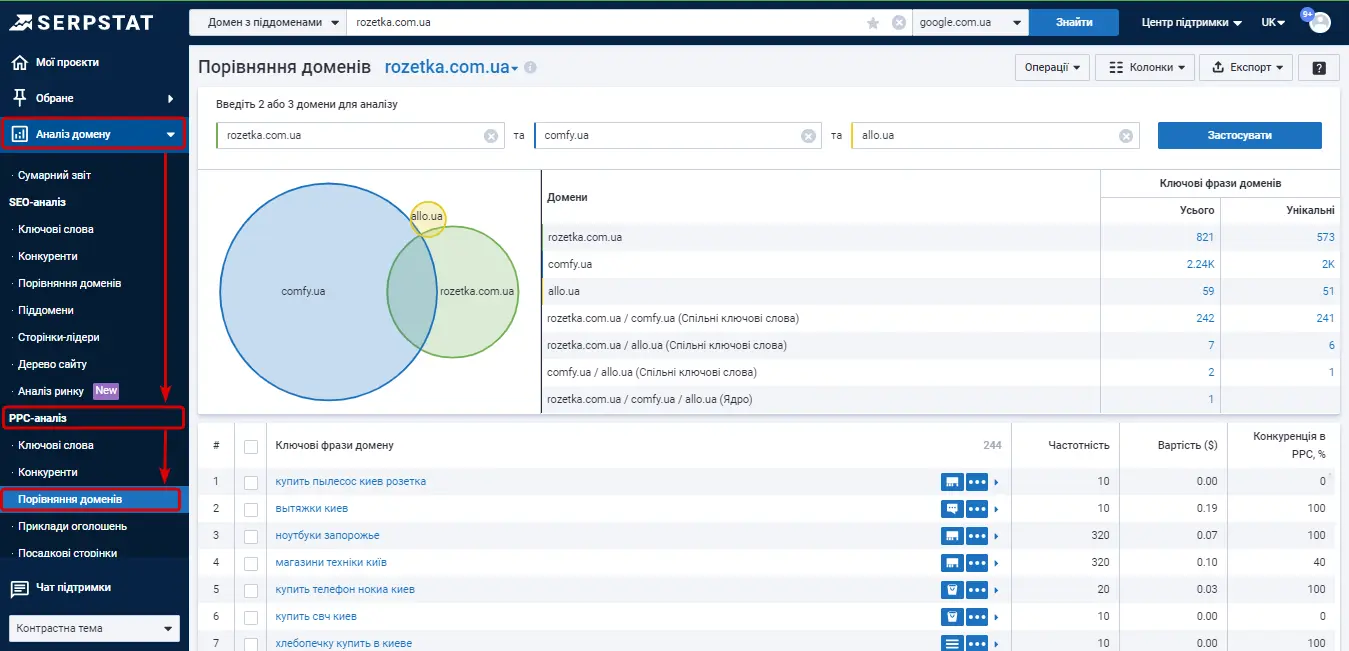
Task: Open Дерево сайту in the sidebar
Action: click(52, 364)
